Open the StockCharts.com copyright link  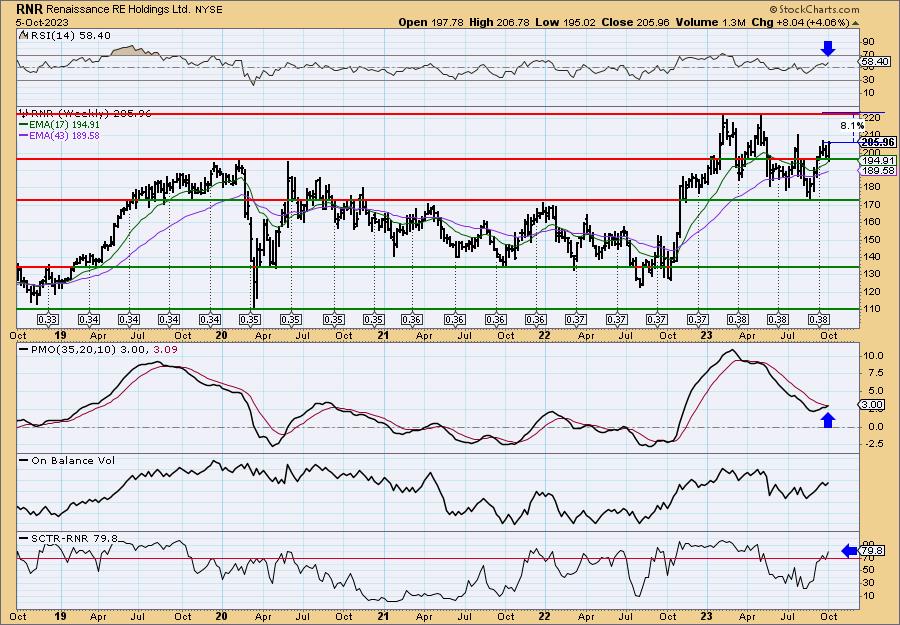pos(814,9)
